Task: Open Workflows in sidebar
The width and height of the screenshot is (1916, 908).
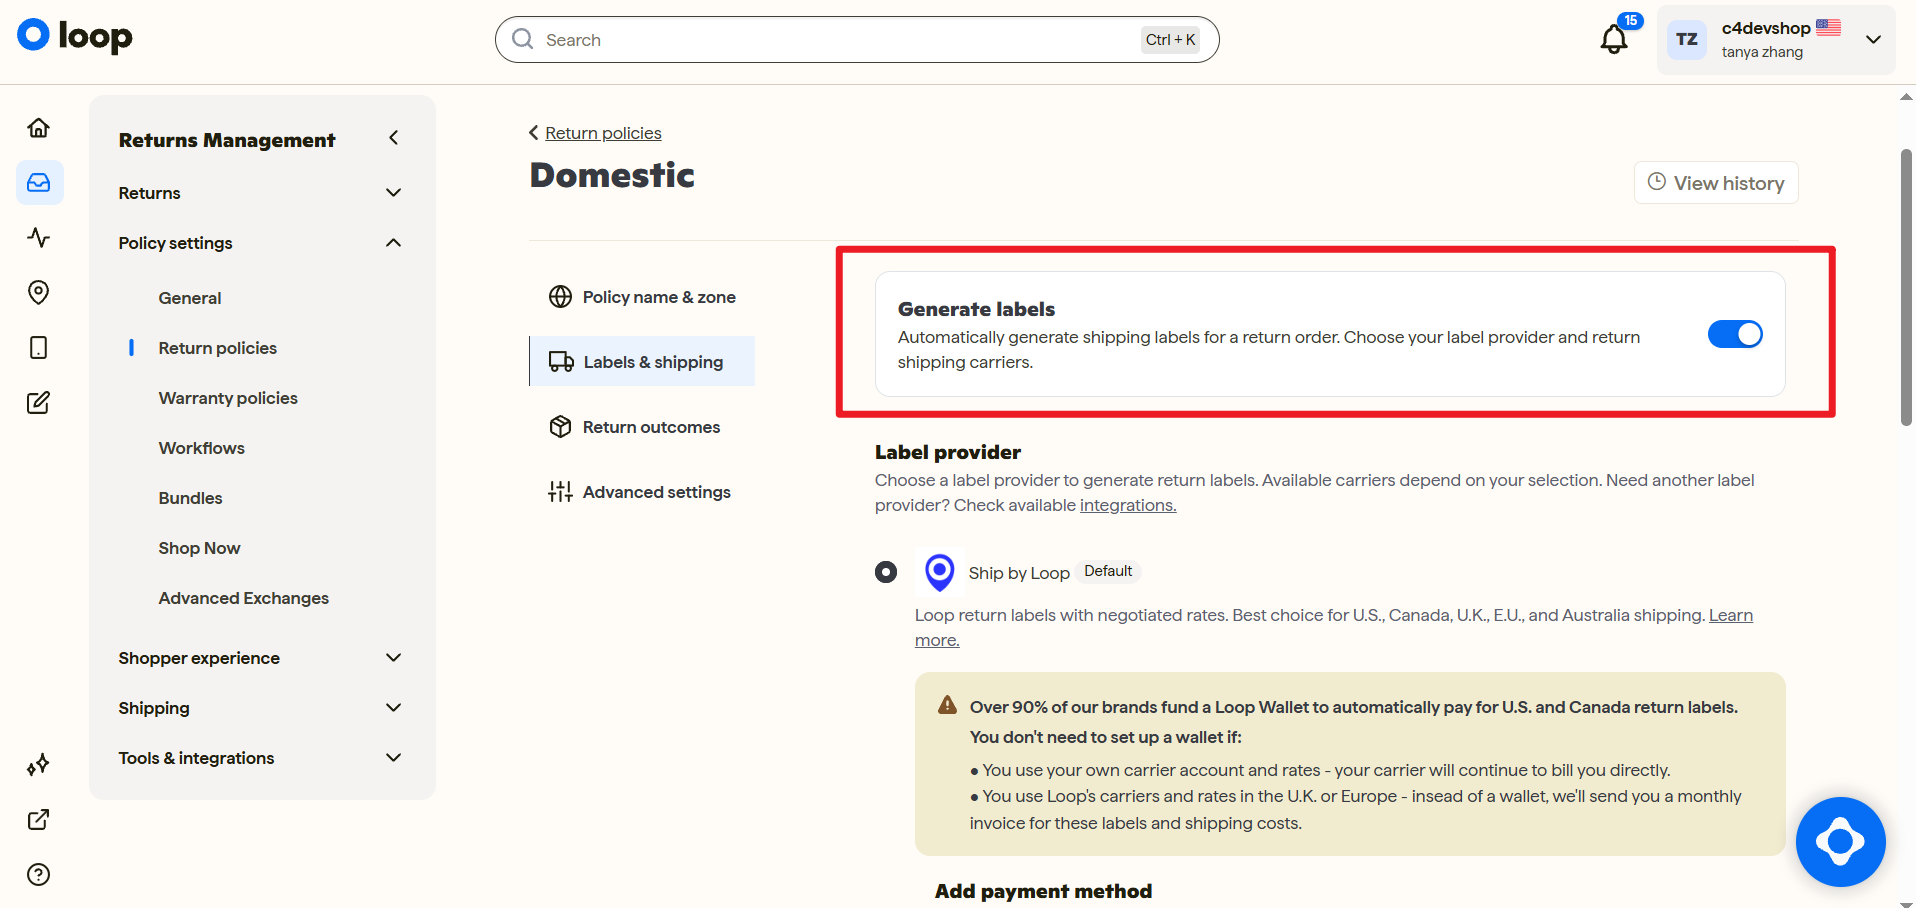Action: [x=202, y=448]
